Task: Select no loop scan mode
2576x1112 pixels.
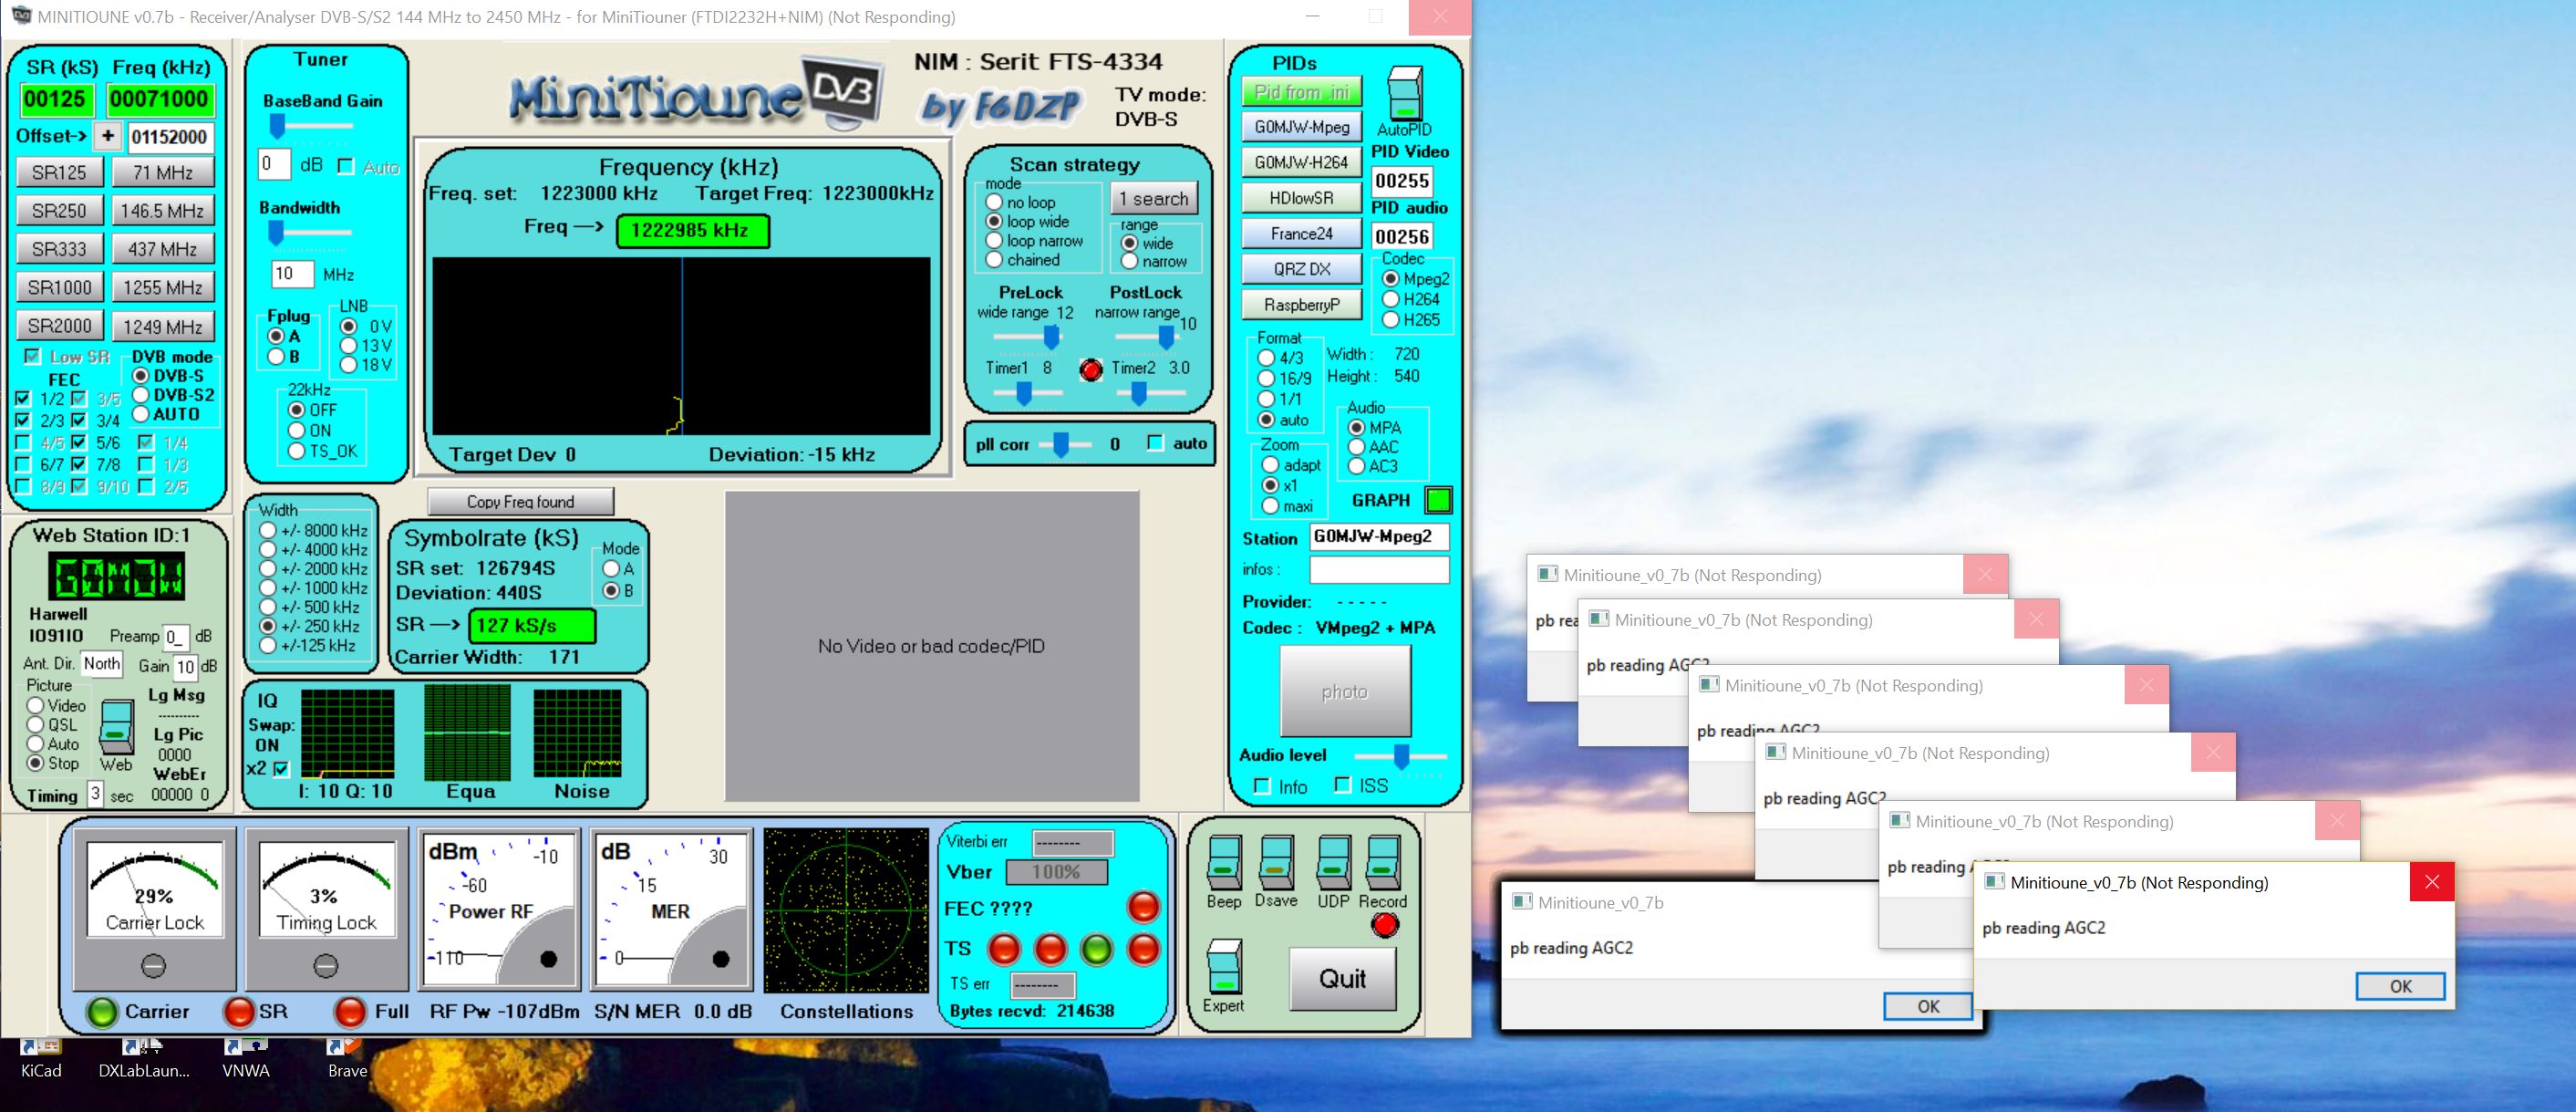Action: point(994,202)
